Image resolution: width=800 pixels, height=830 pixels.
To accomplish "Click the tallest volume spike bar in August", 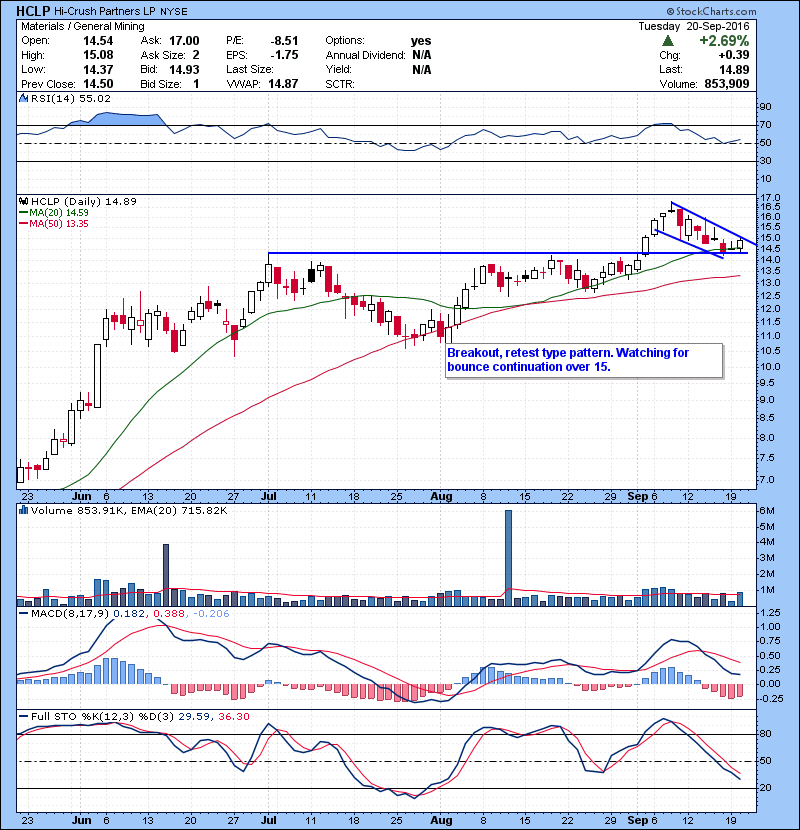I will click(x=508, y=558).
